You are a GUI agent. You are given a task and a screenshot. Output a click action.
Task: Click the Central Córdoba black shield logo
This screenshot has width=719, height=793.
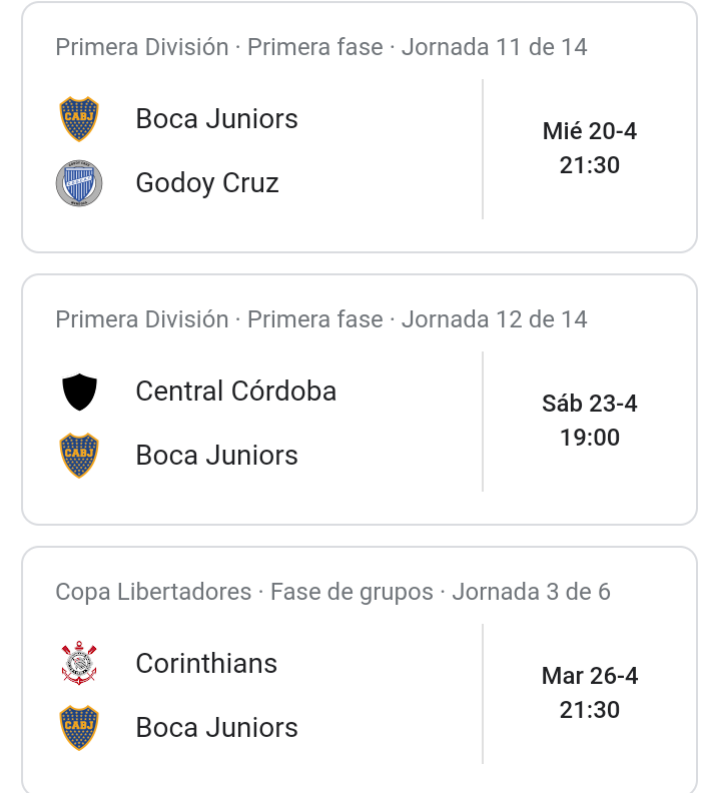79,392
